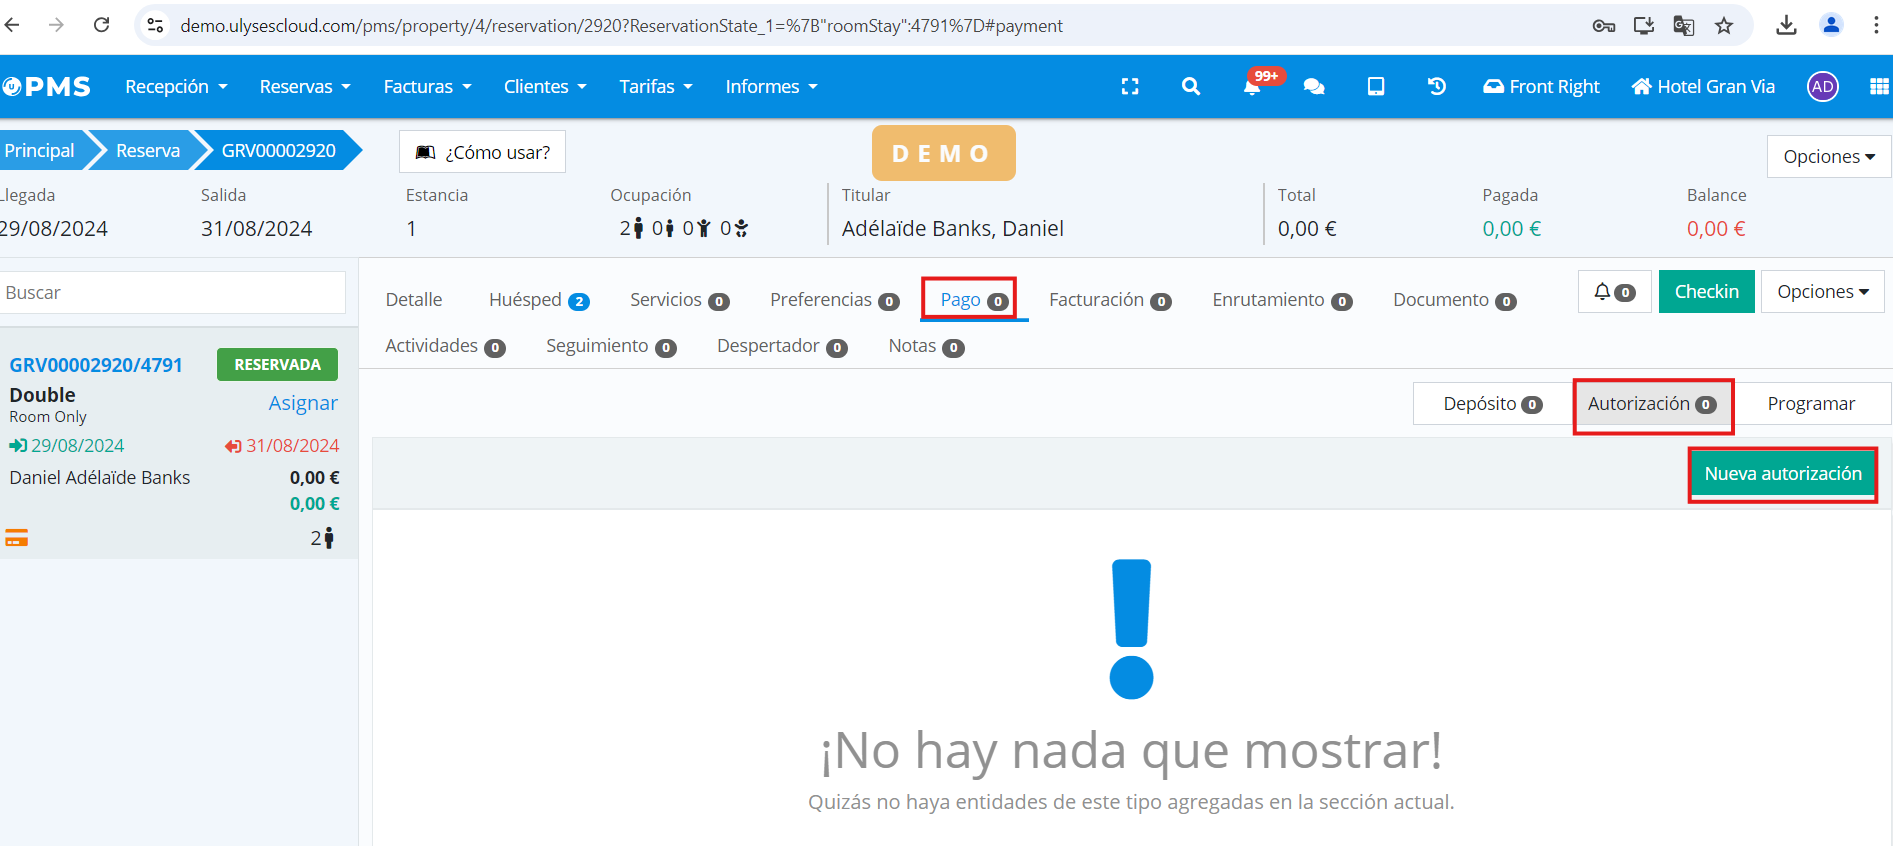The height and width of the screenshot is (846, 1893).
Task: Switch to the Huésped tab
Action: coord(538,300)
